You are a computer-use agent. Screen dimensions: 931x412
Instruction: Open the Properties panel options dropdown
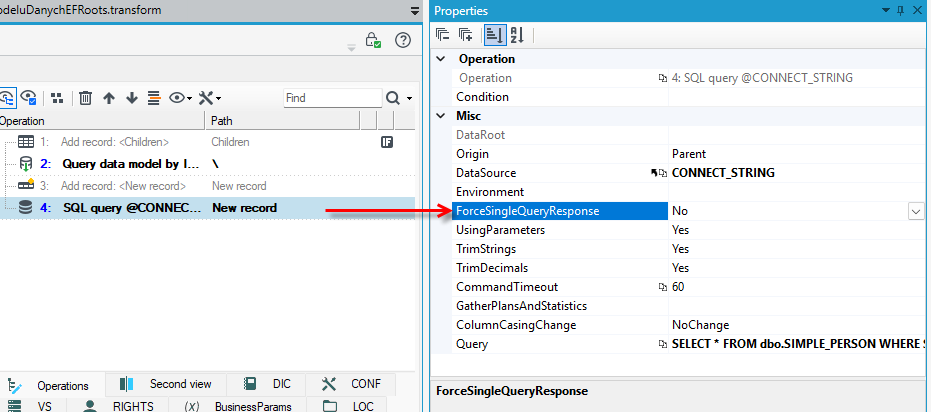(x=886, y=11)
